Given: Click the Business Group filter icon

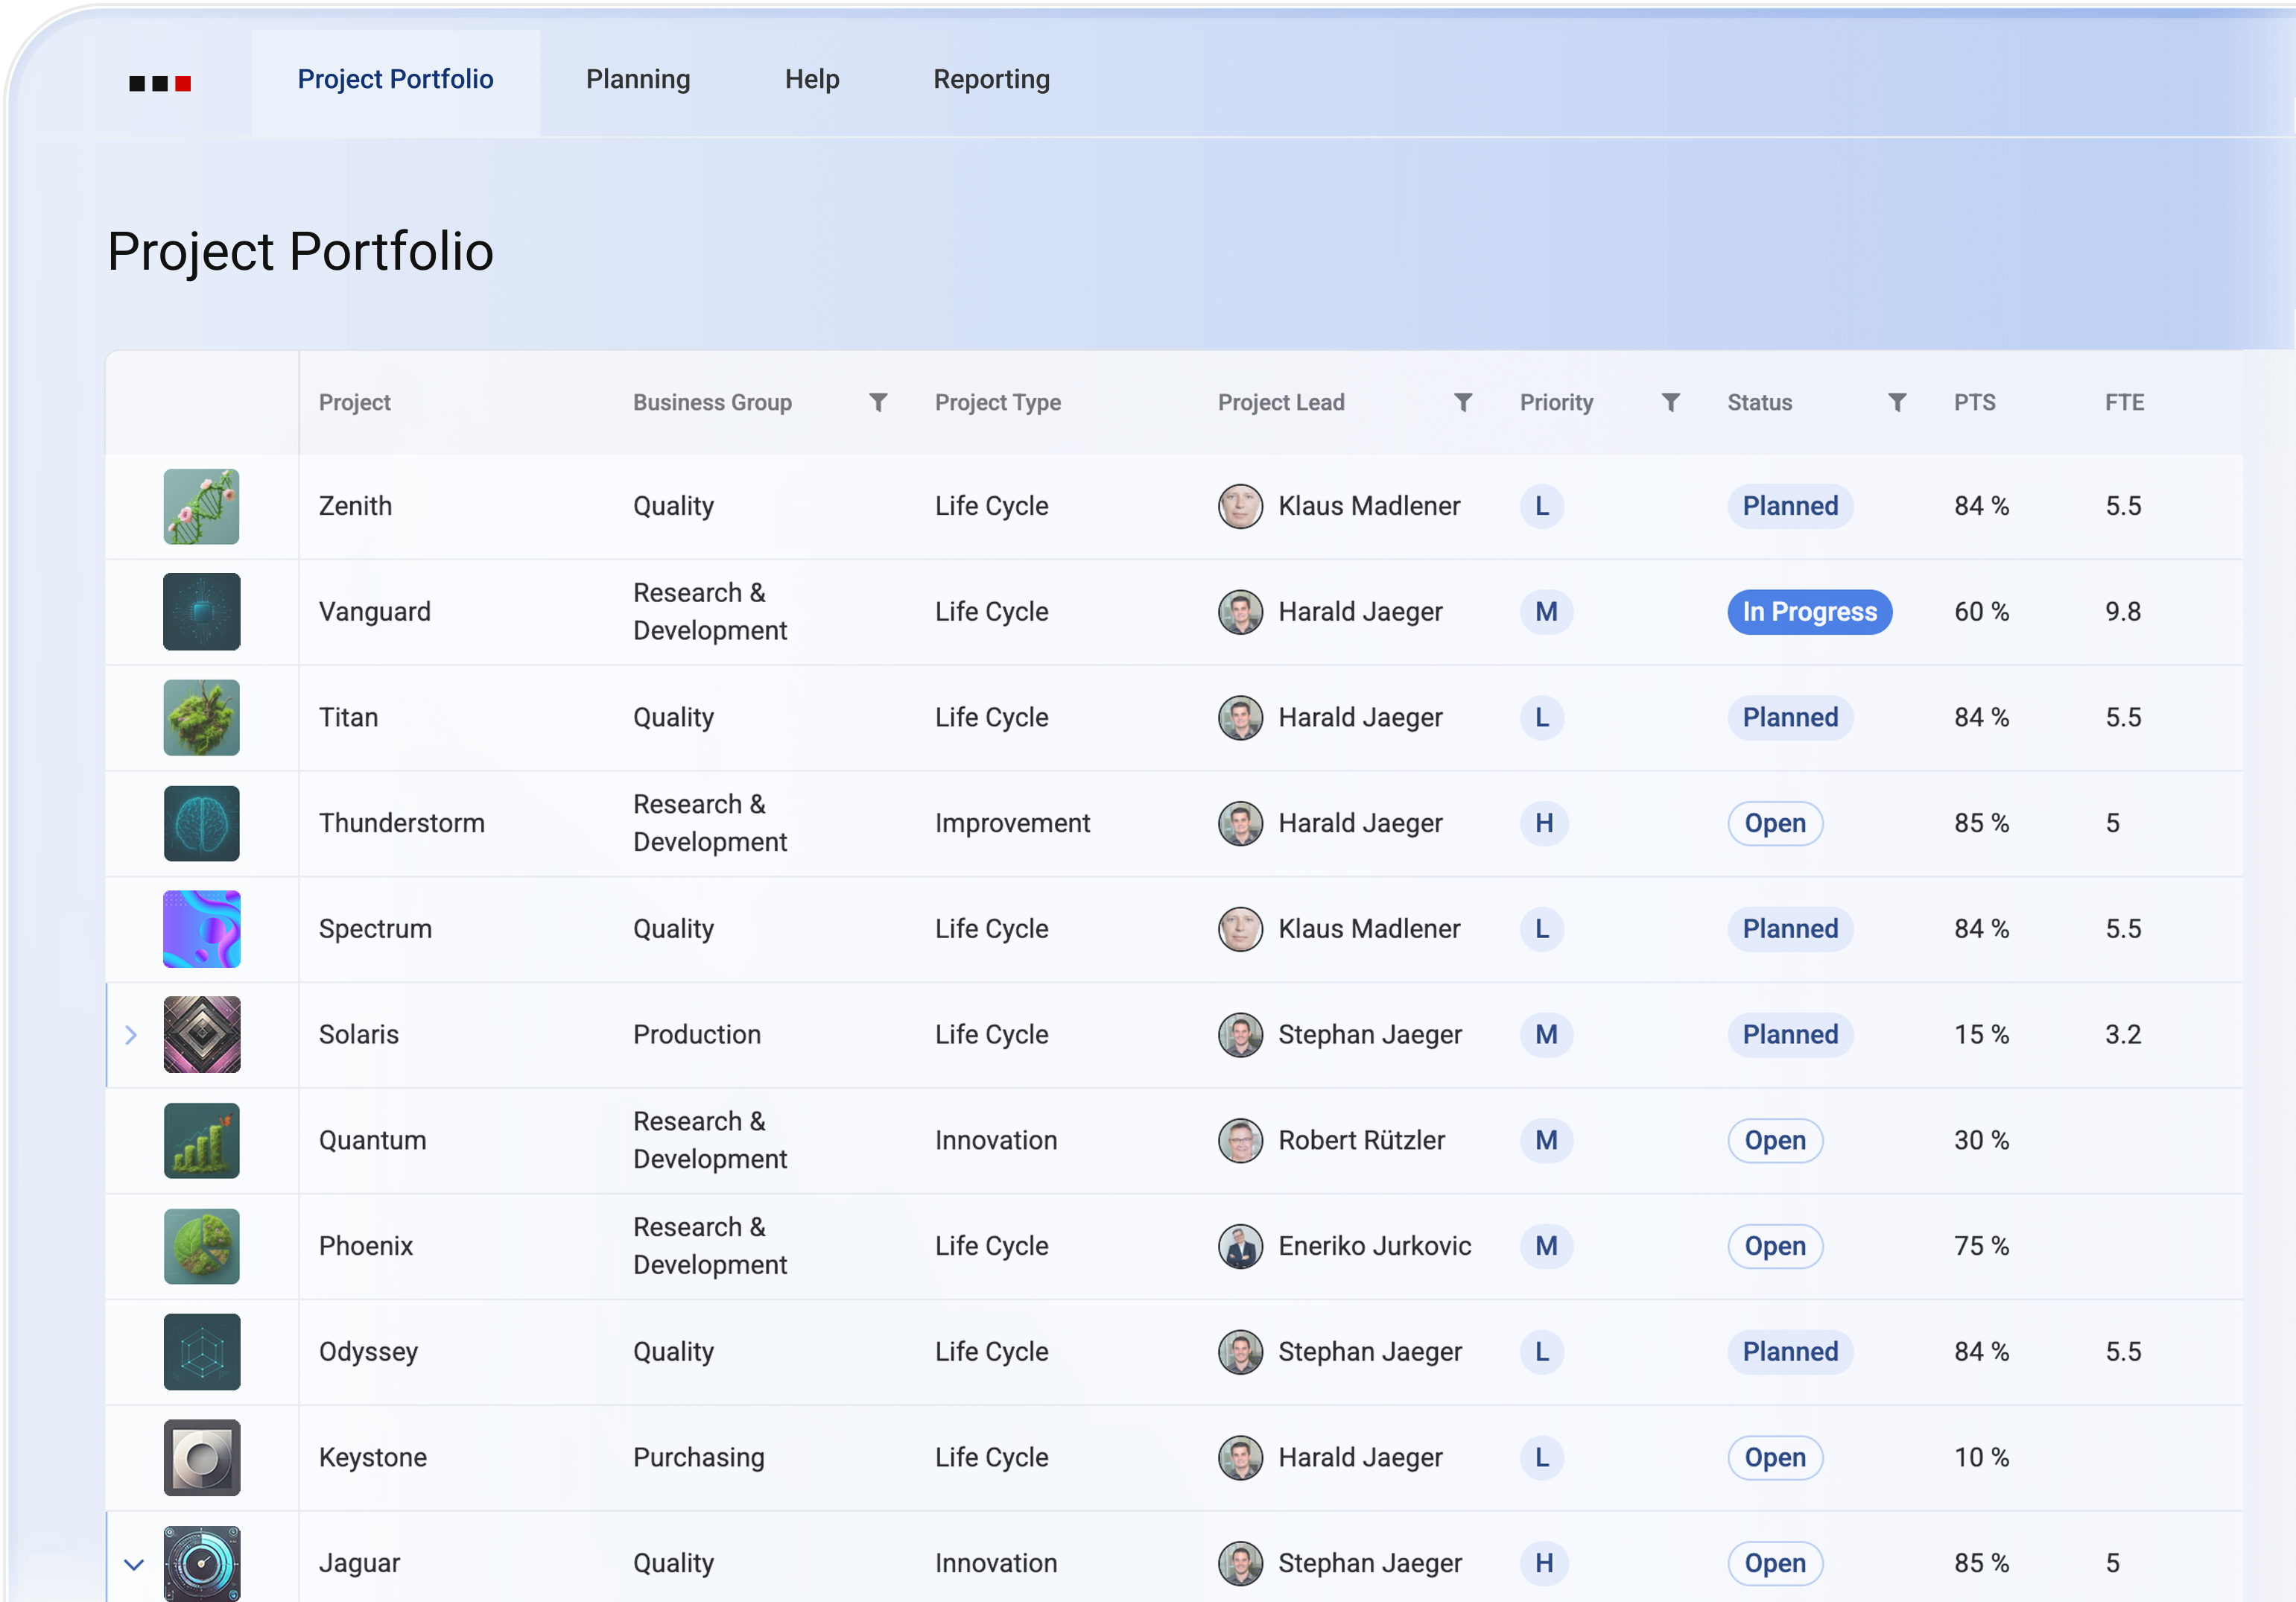Looking at the screenshot, I should [877, 402].
